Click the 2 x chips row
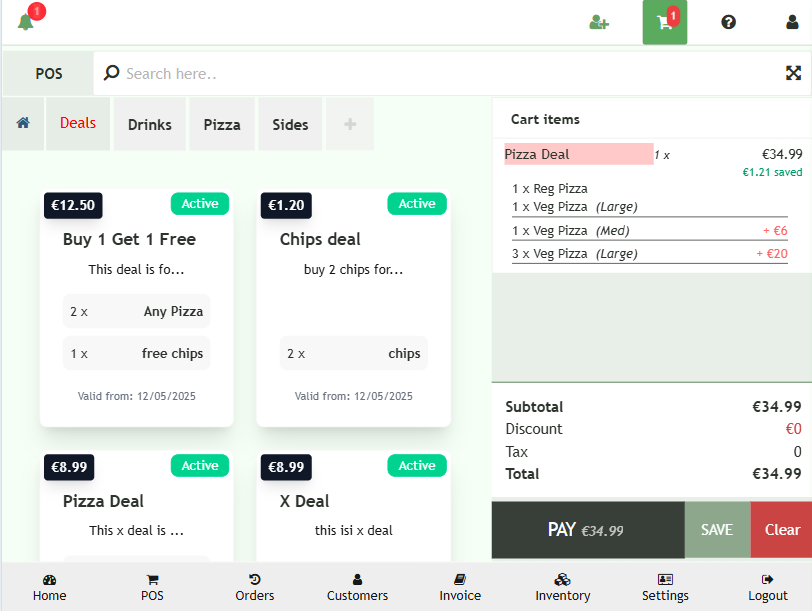 click(354, 353)
